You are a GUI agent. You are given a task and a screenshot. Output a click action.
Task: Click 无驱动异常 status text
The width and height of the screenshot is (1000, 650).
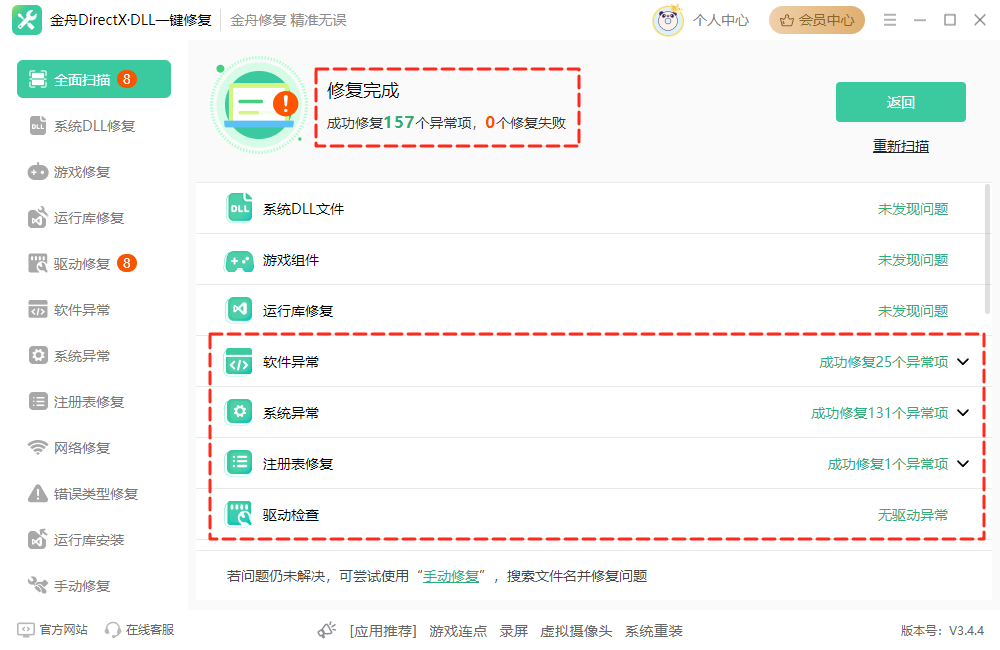[x=913, y=515]
